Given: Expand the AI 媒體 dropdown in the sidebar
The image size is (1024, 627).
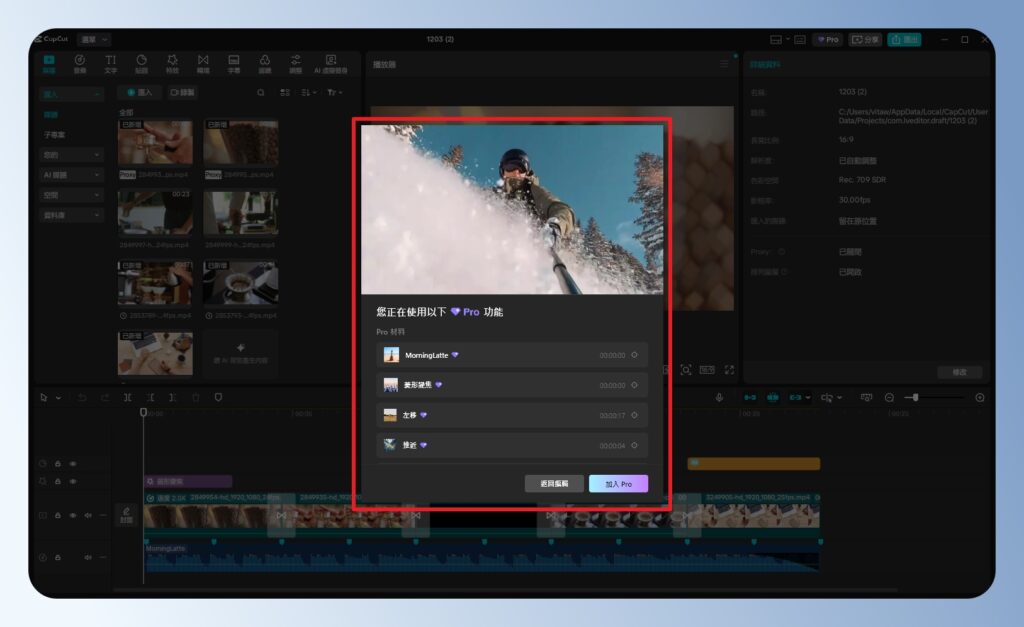Looking at the screenshot, I should click(x=70, y=175).
